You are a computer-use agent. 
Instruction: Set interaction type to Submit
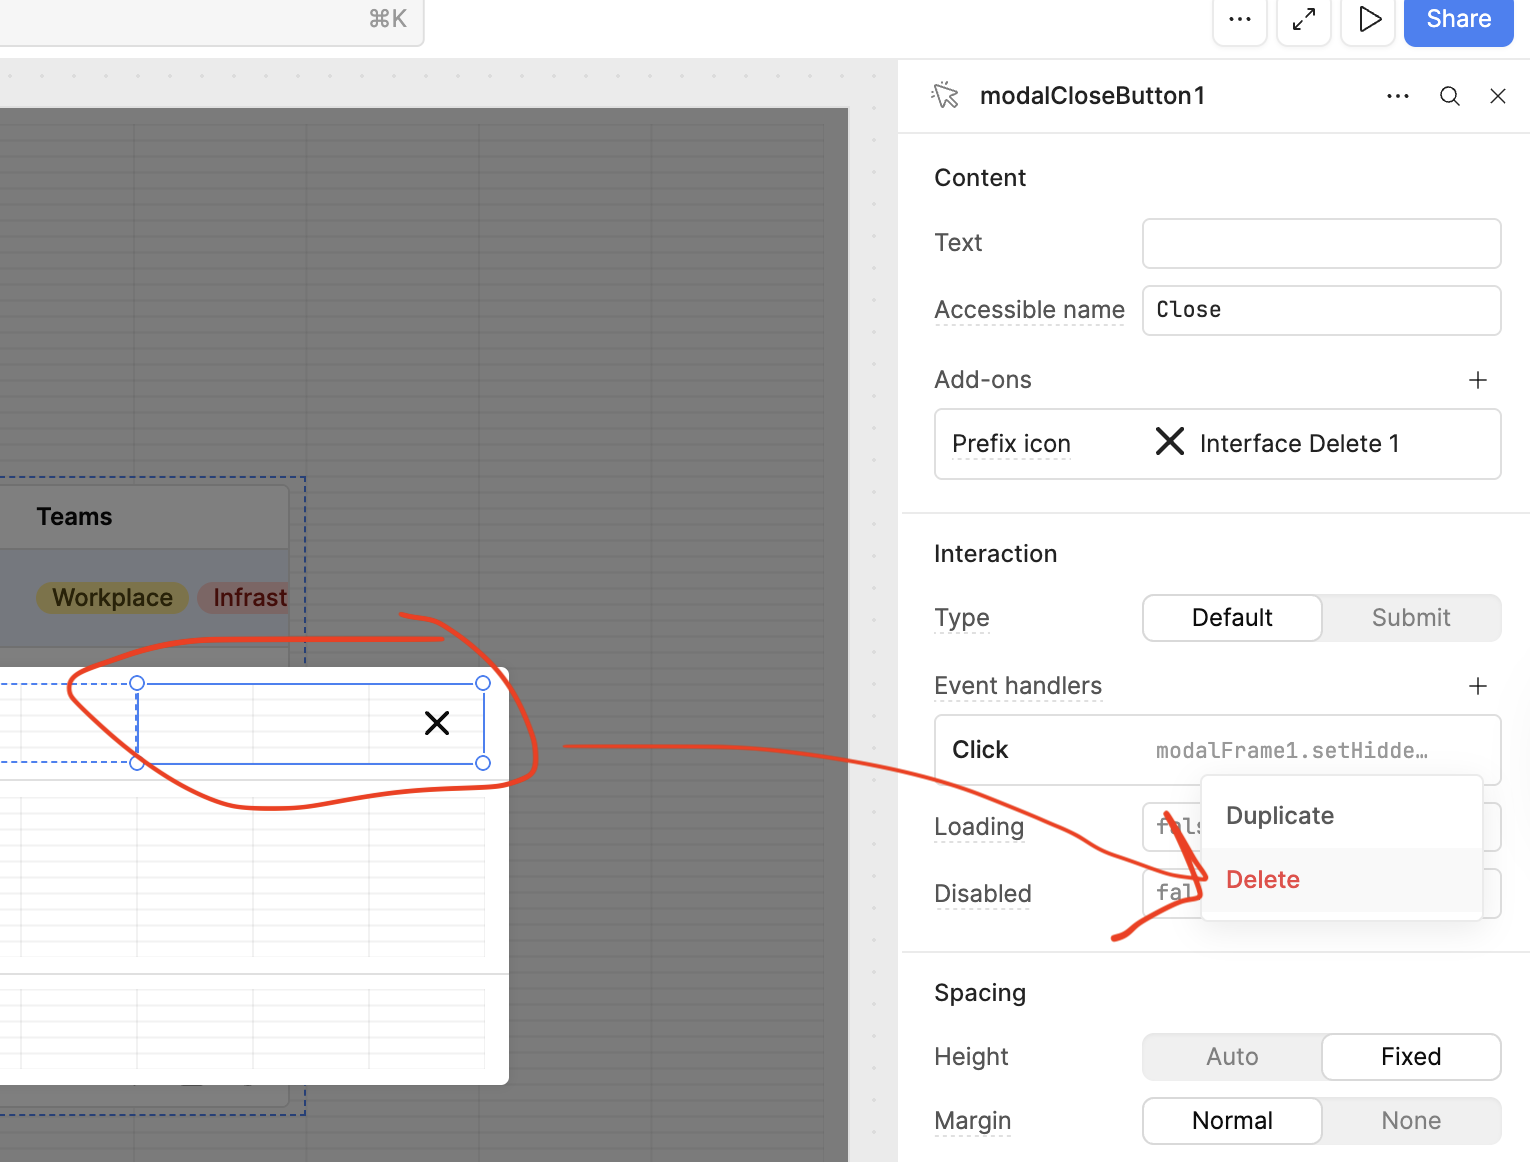point(1410,618)
